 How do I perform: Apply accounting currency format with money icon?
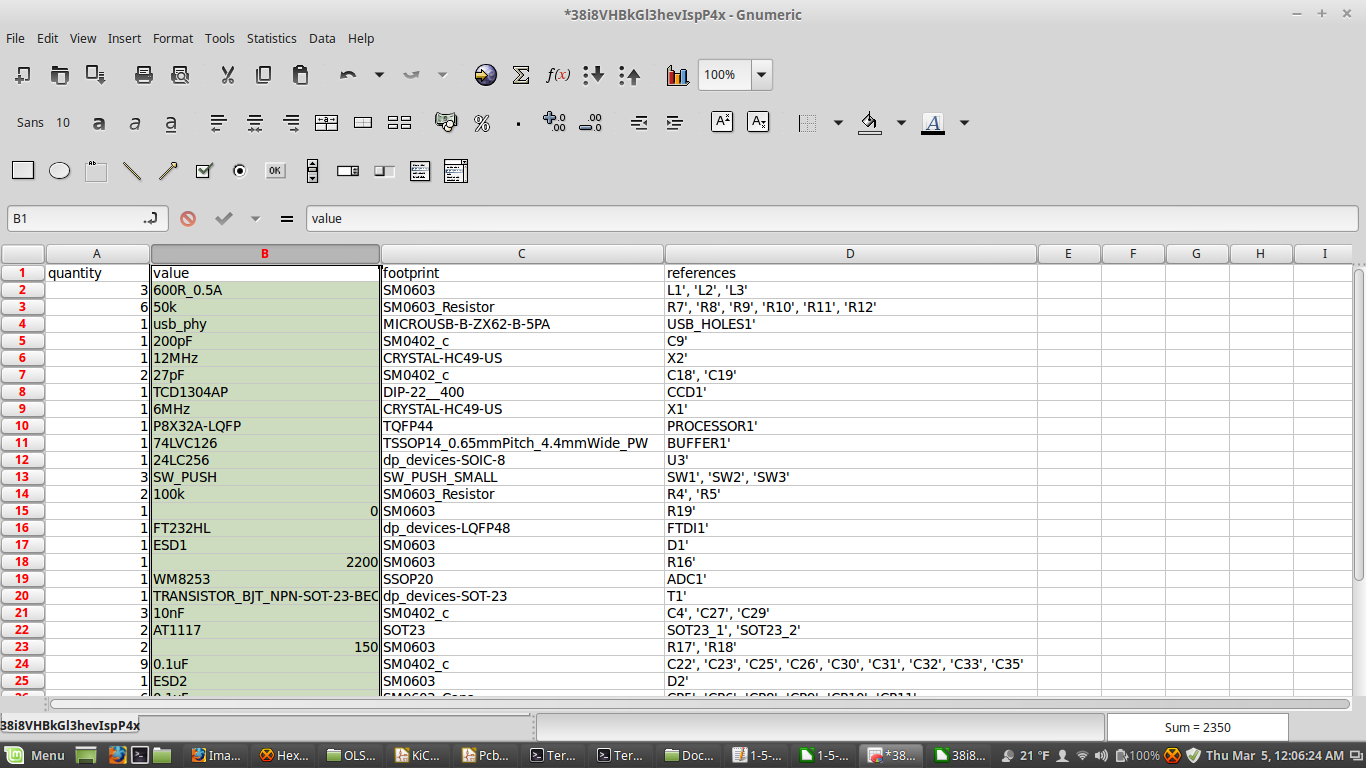tap(446, 123)
